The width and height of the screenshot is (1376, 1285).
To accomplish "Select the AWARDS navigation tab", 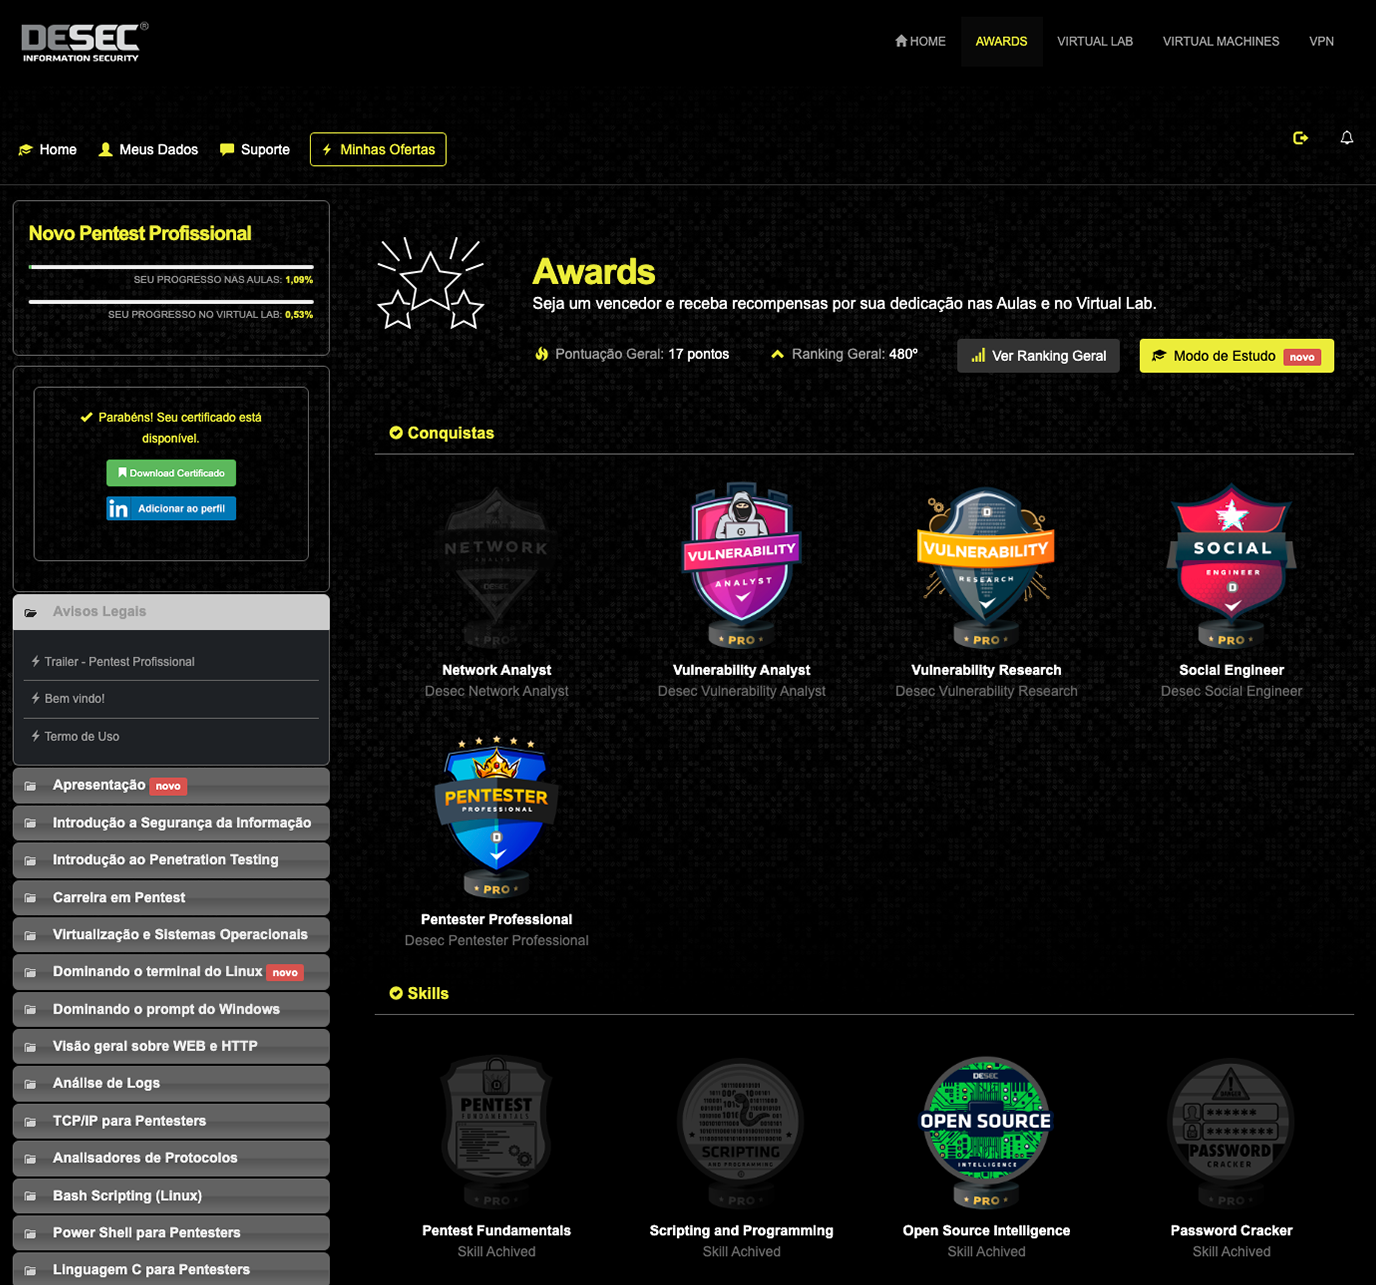I will click(x=1001, y=41).
